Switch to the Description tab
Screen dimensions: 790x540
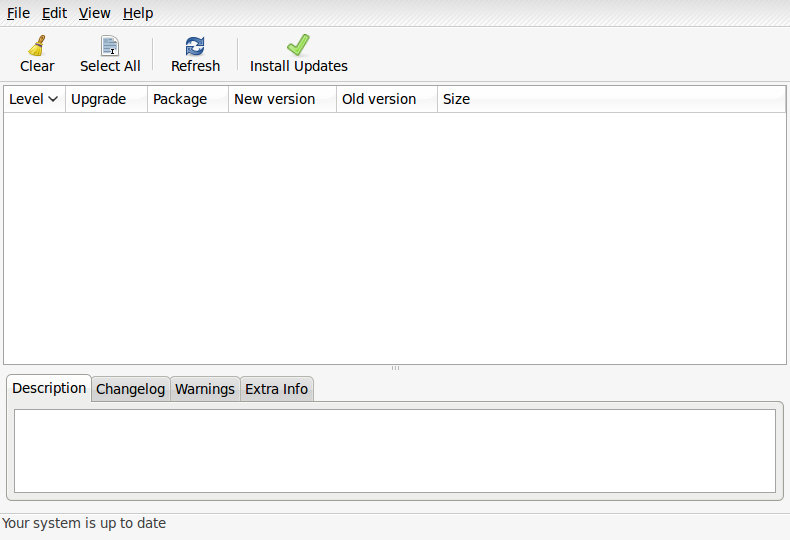pos(49,388)
